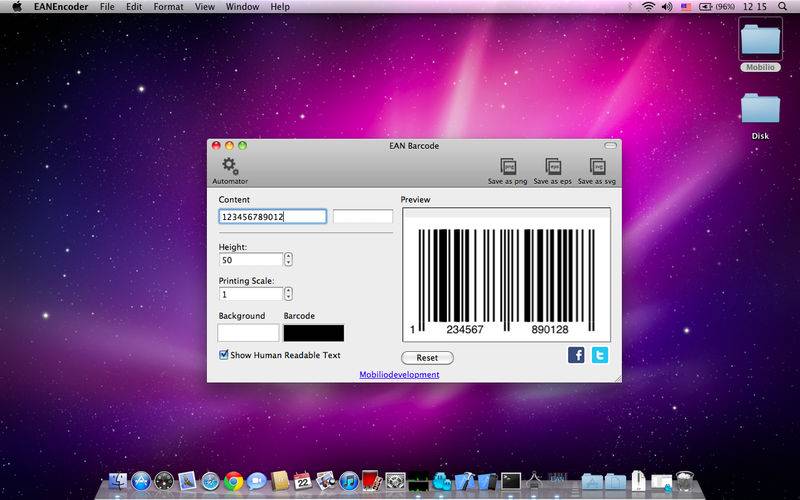Click the Save as svg icon
Image resolution: width=800 pixels, height=500 pixels.
click(597, 167)
